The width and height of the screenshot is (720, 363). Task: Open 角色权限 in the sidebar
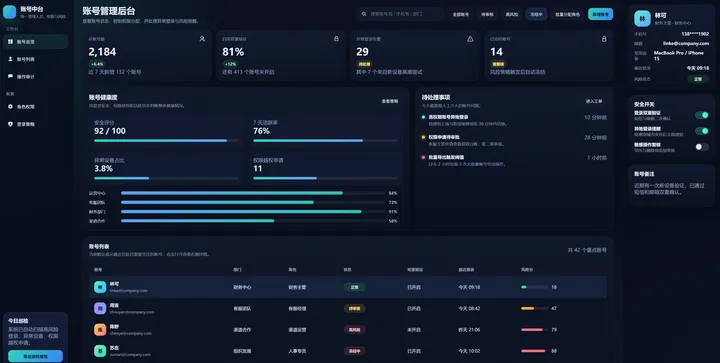(35, 106)
